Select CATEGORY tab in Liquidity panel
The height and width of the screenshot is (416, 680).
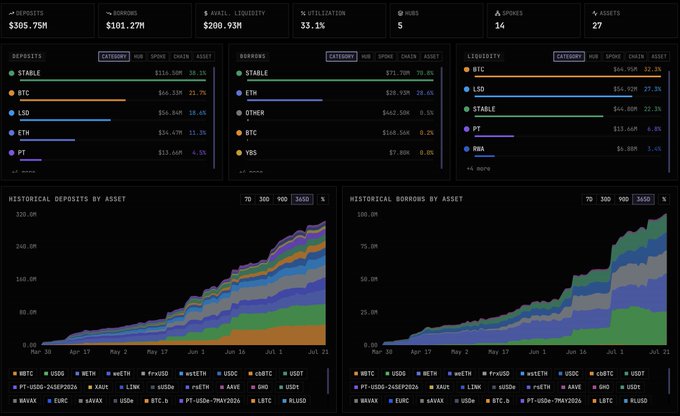(569, 56)
